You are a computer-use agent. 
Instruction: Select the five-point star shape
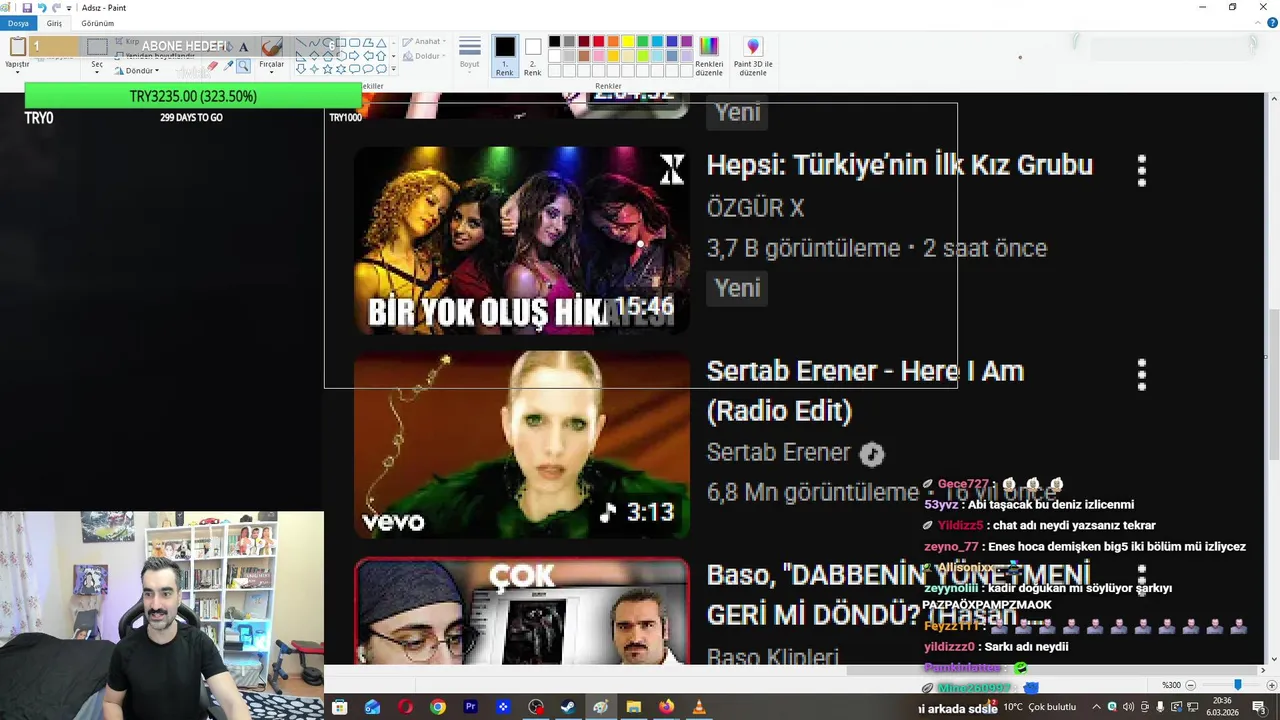pyautogui.click(x=327, y=69)
